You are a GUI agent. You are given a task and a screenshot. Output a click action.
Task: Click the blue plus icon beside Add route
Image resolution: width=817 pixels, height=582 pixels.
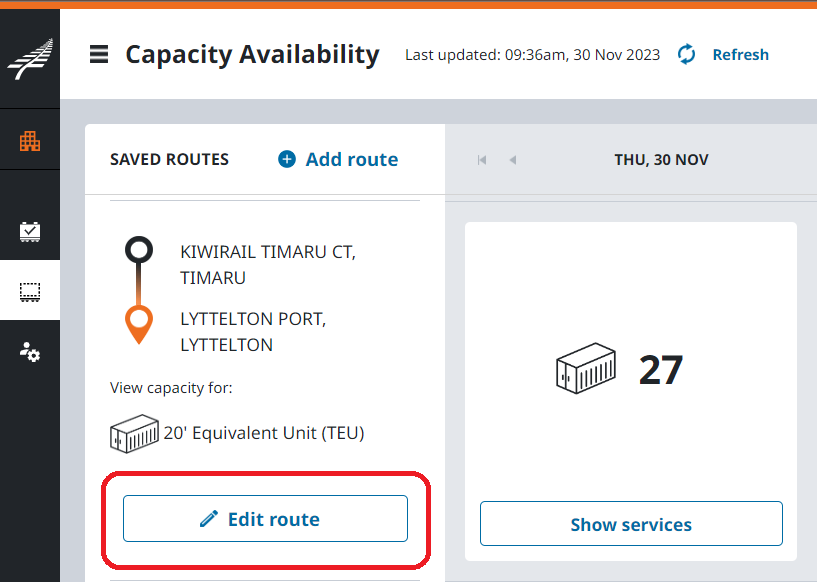[287, 159]
